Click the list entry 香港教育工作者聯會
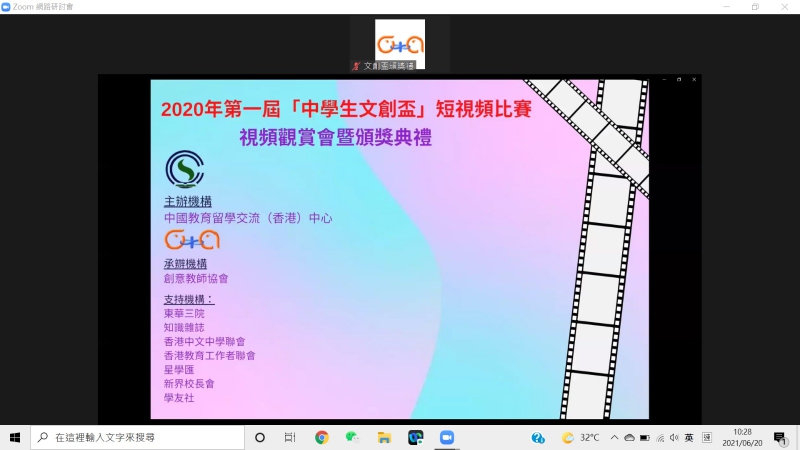The height and width of the screenshot is (450, 800). (210, 356)
